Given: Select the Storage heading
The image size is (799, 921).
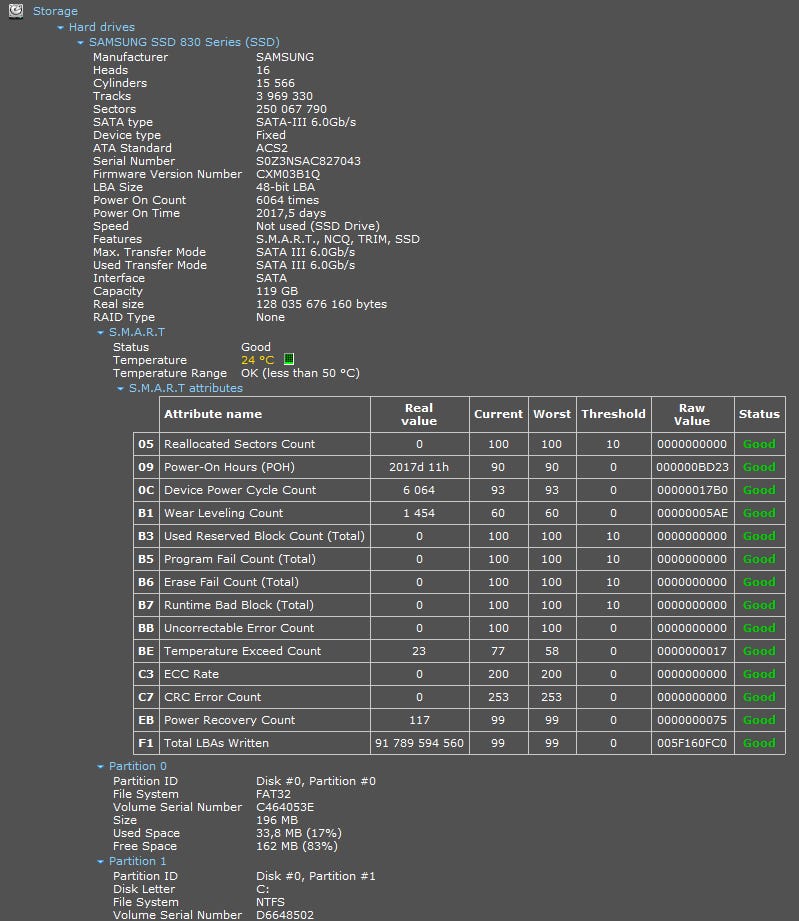Looking at the screenshot, I should pos(55,11).
